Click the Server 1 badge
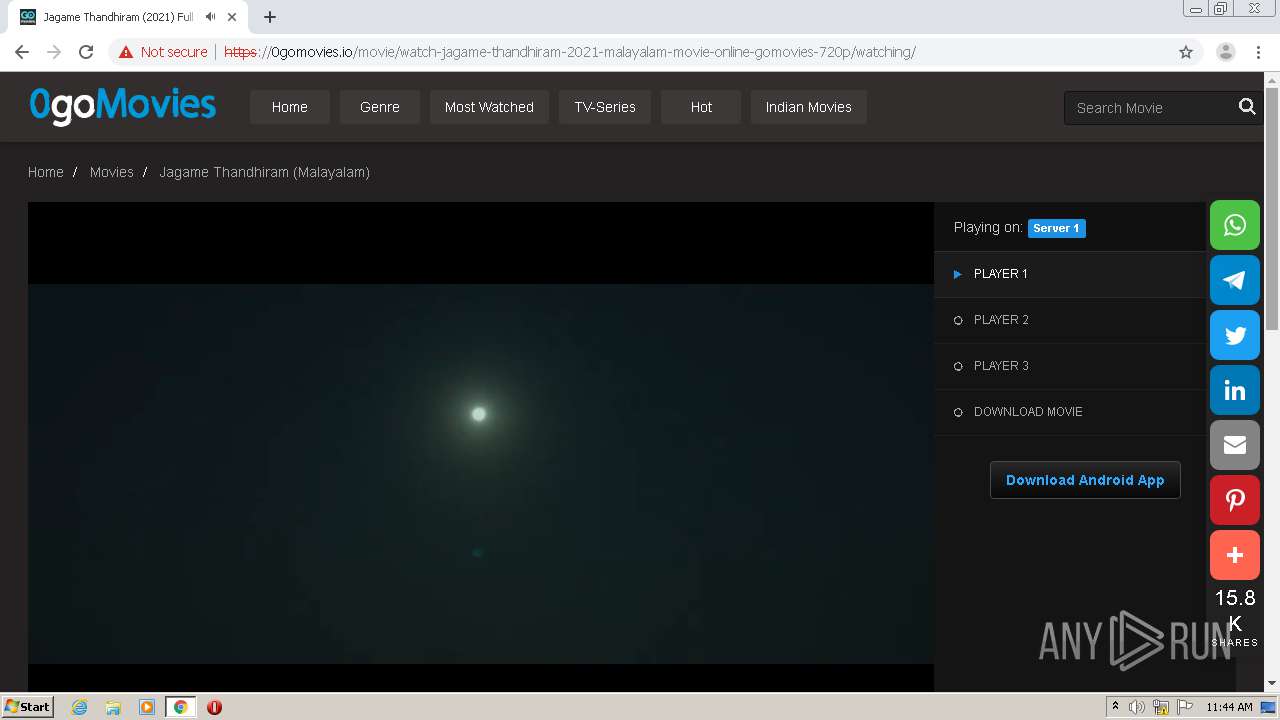The height and width of the screenshot is (720, 1280). point(1056,228)
